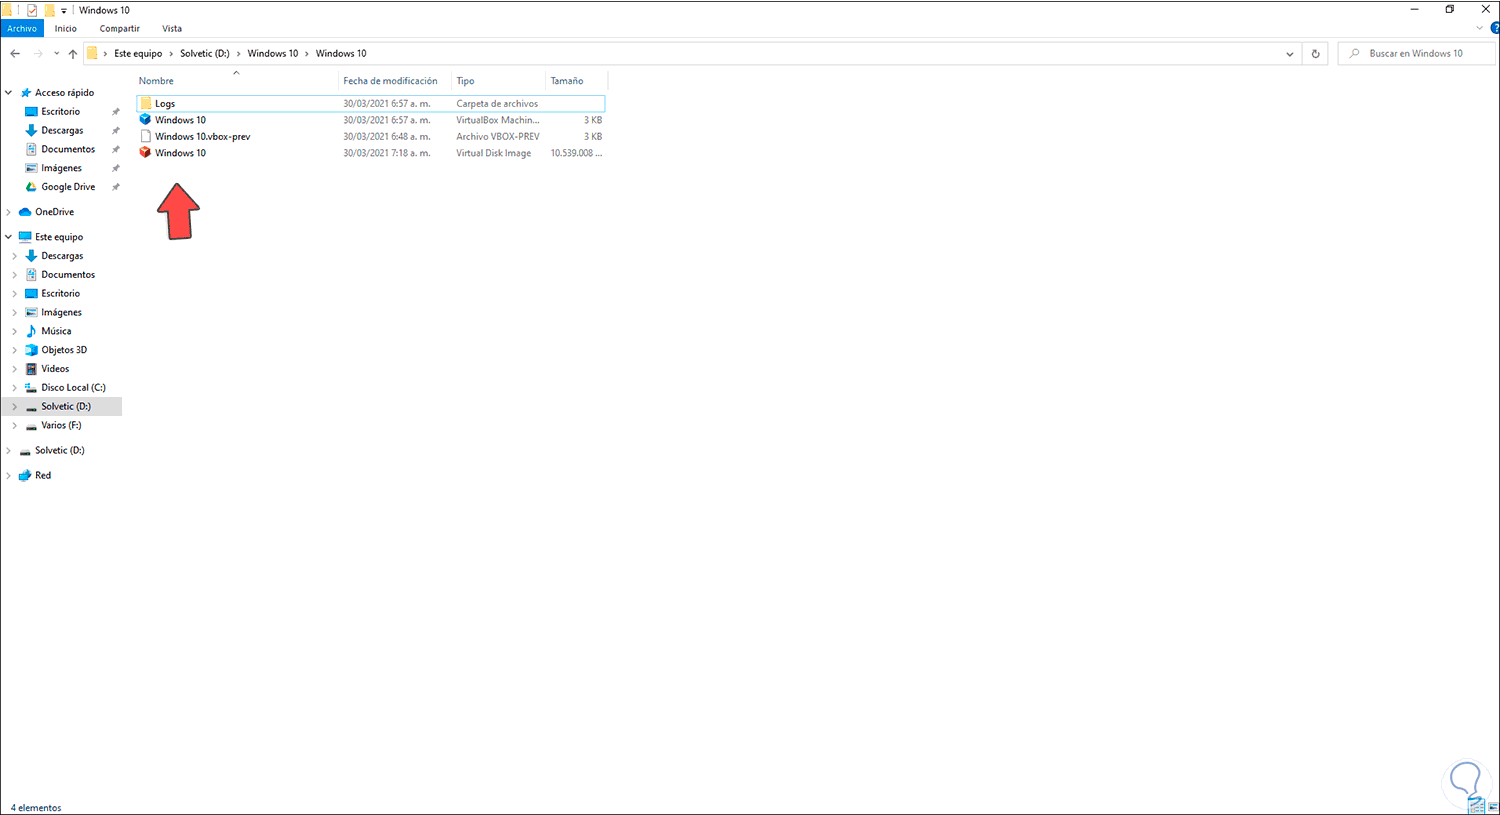Open the Archivo menu tab
This screenshot has width=1500, height=815.
point(22,29)
